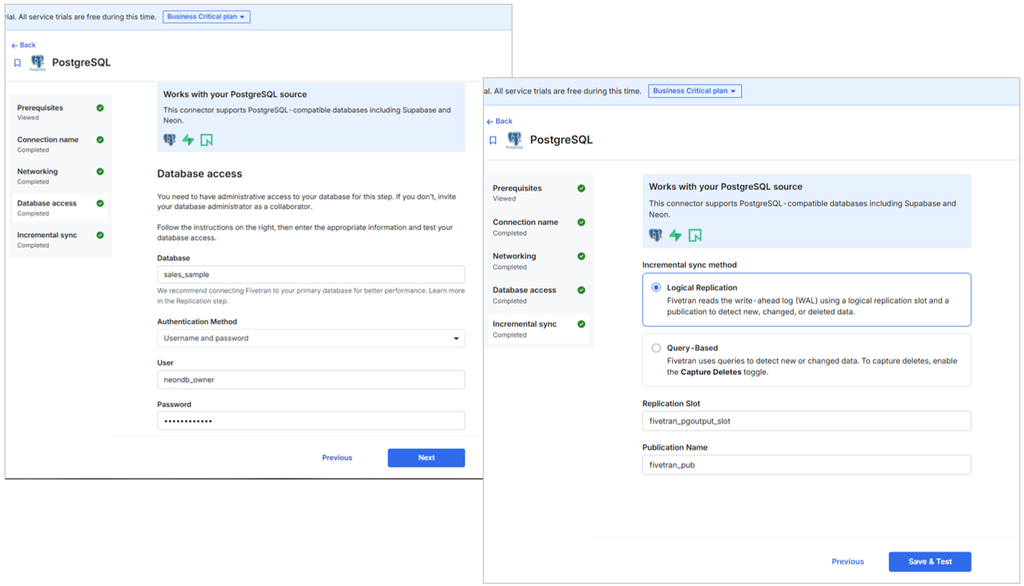Click the Replication Slot input field
Viewport: 1024px width, 586px height.
click(807, 421)
